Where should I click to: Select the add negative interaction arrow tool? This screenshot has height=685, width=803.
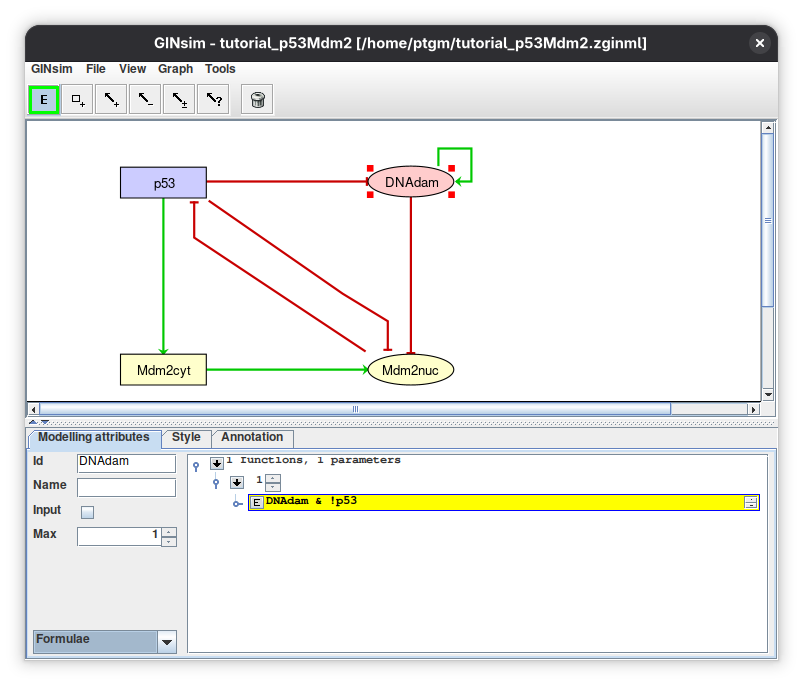coord(145,100)
